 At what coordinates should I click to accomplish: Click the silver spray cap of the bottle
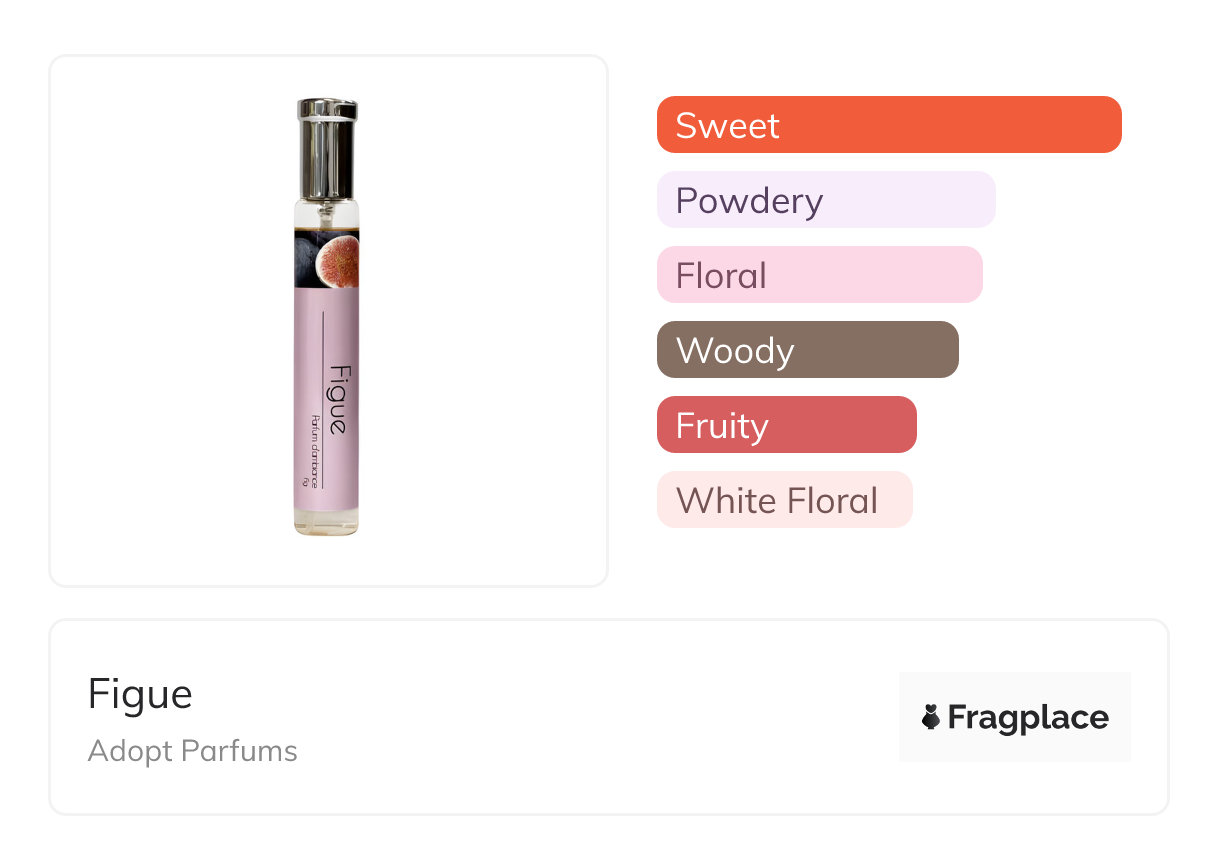[327, 147]
